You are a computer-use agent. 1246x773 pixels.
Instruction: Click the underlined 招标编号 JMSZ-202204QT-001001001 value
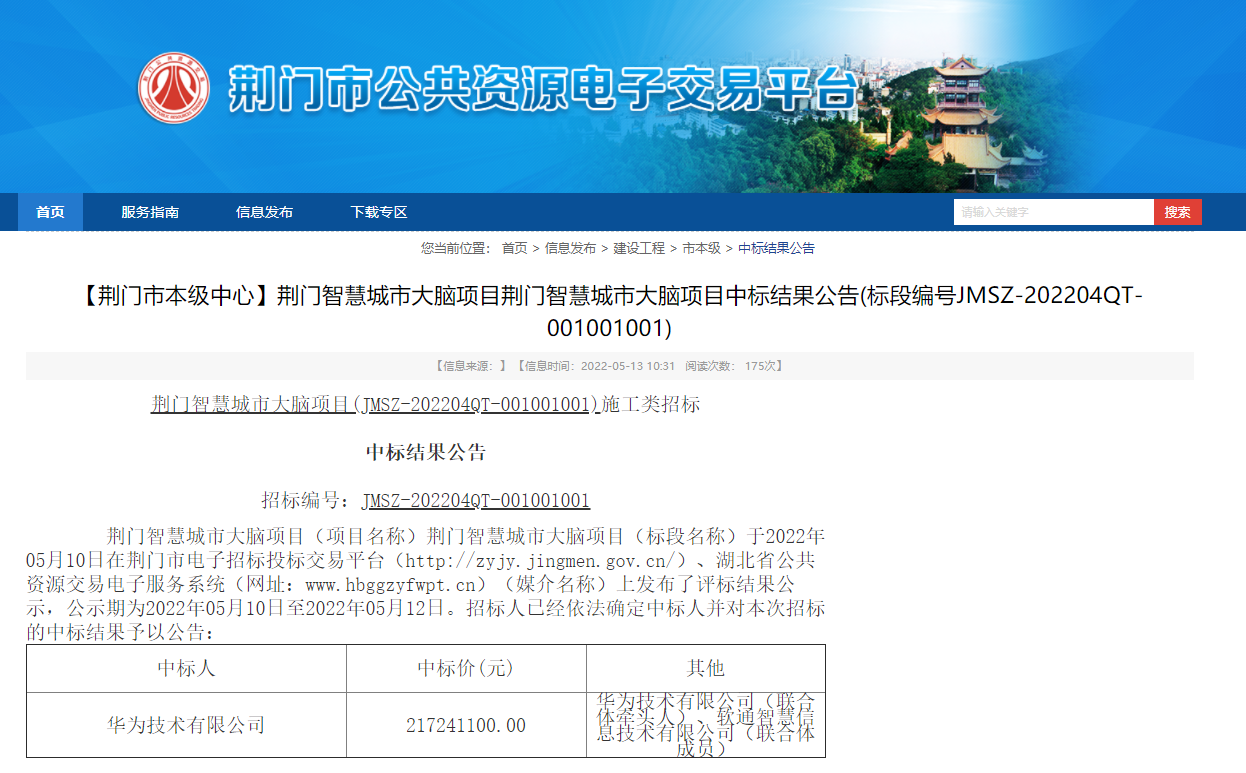coord(476,500)
